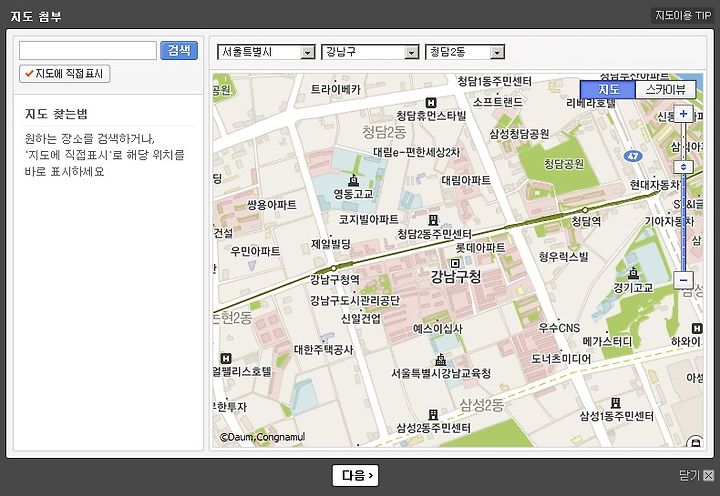720x496 pixels.
Task: Click the 청담2동주민센터 building icon
Action: tap(433, 220)
